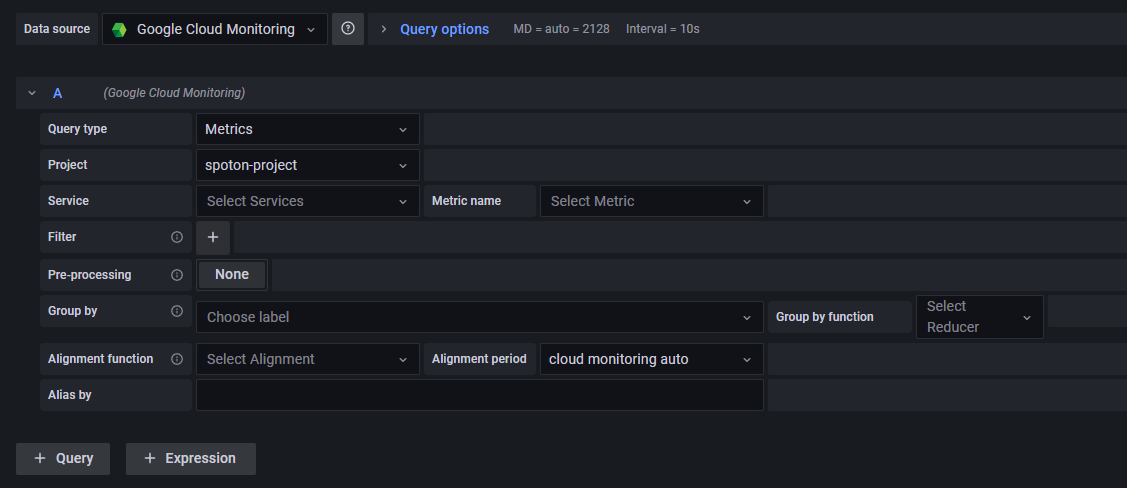Open the Query type Metrics dropdown

click(x=308, y=129)
